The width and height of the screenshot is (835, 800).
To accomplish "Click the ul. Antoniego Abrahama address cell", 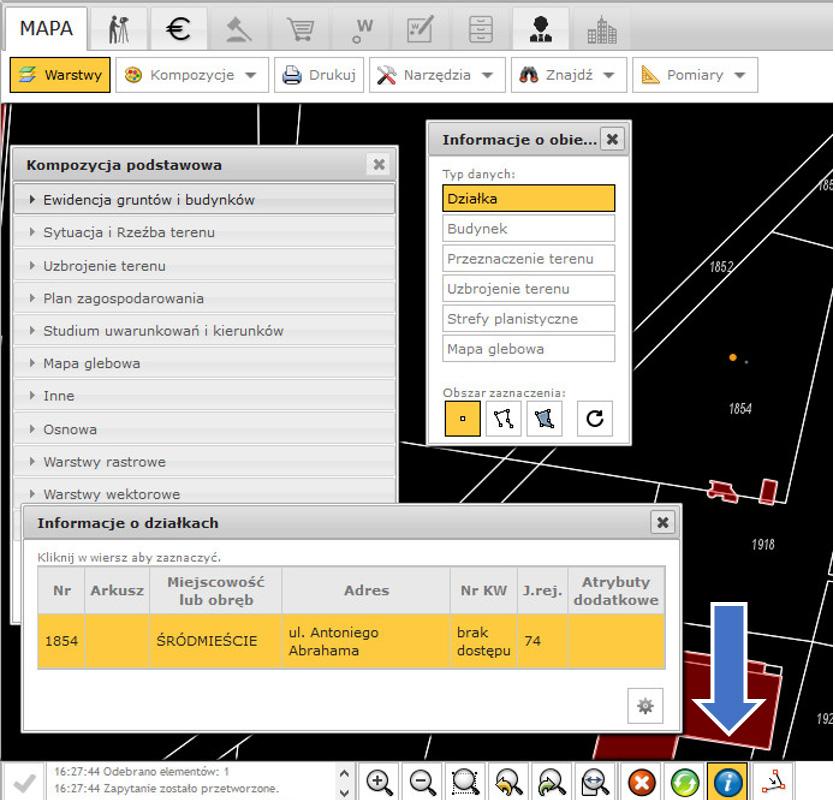I will tap(366, 641).
